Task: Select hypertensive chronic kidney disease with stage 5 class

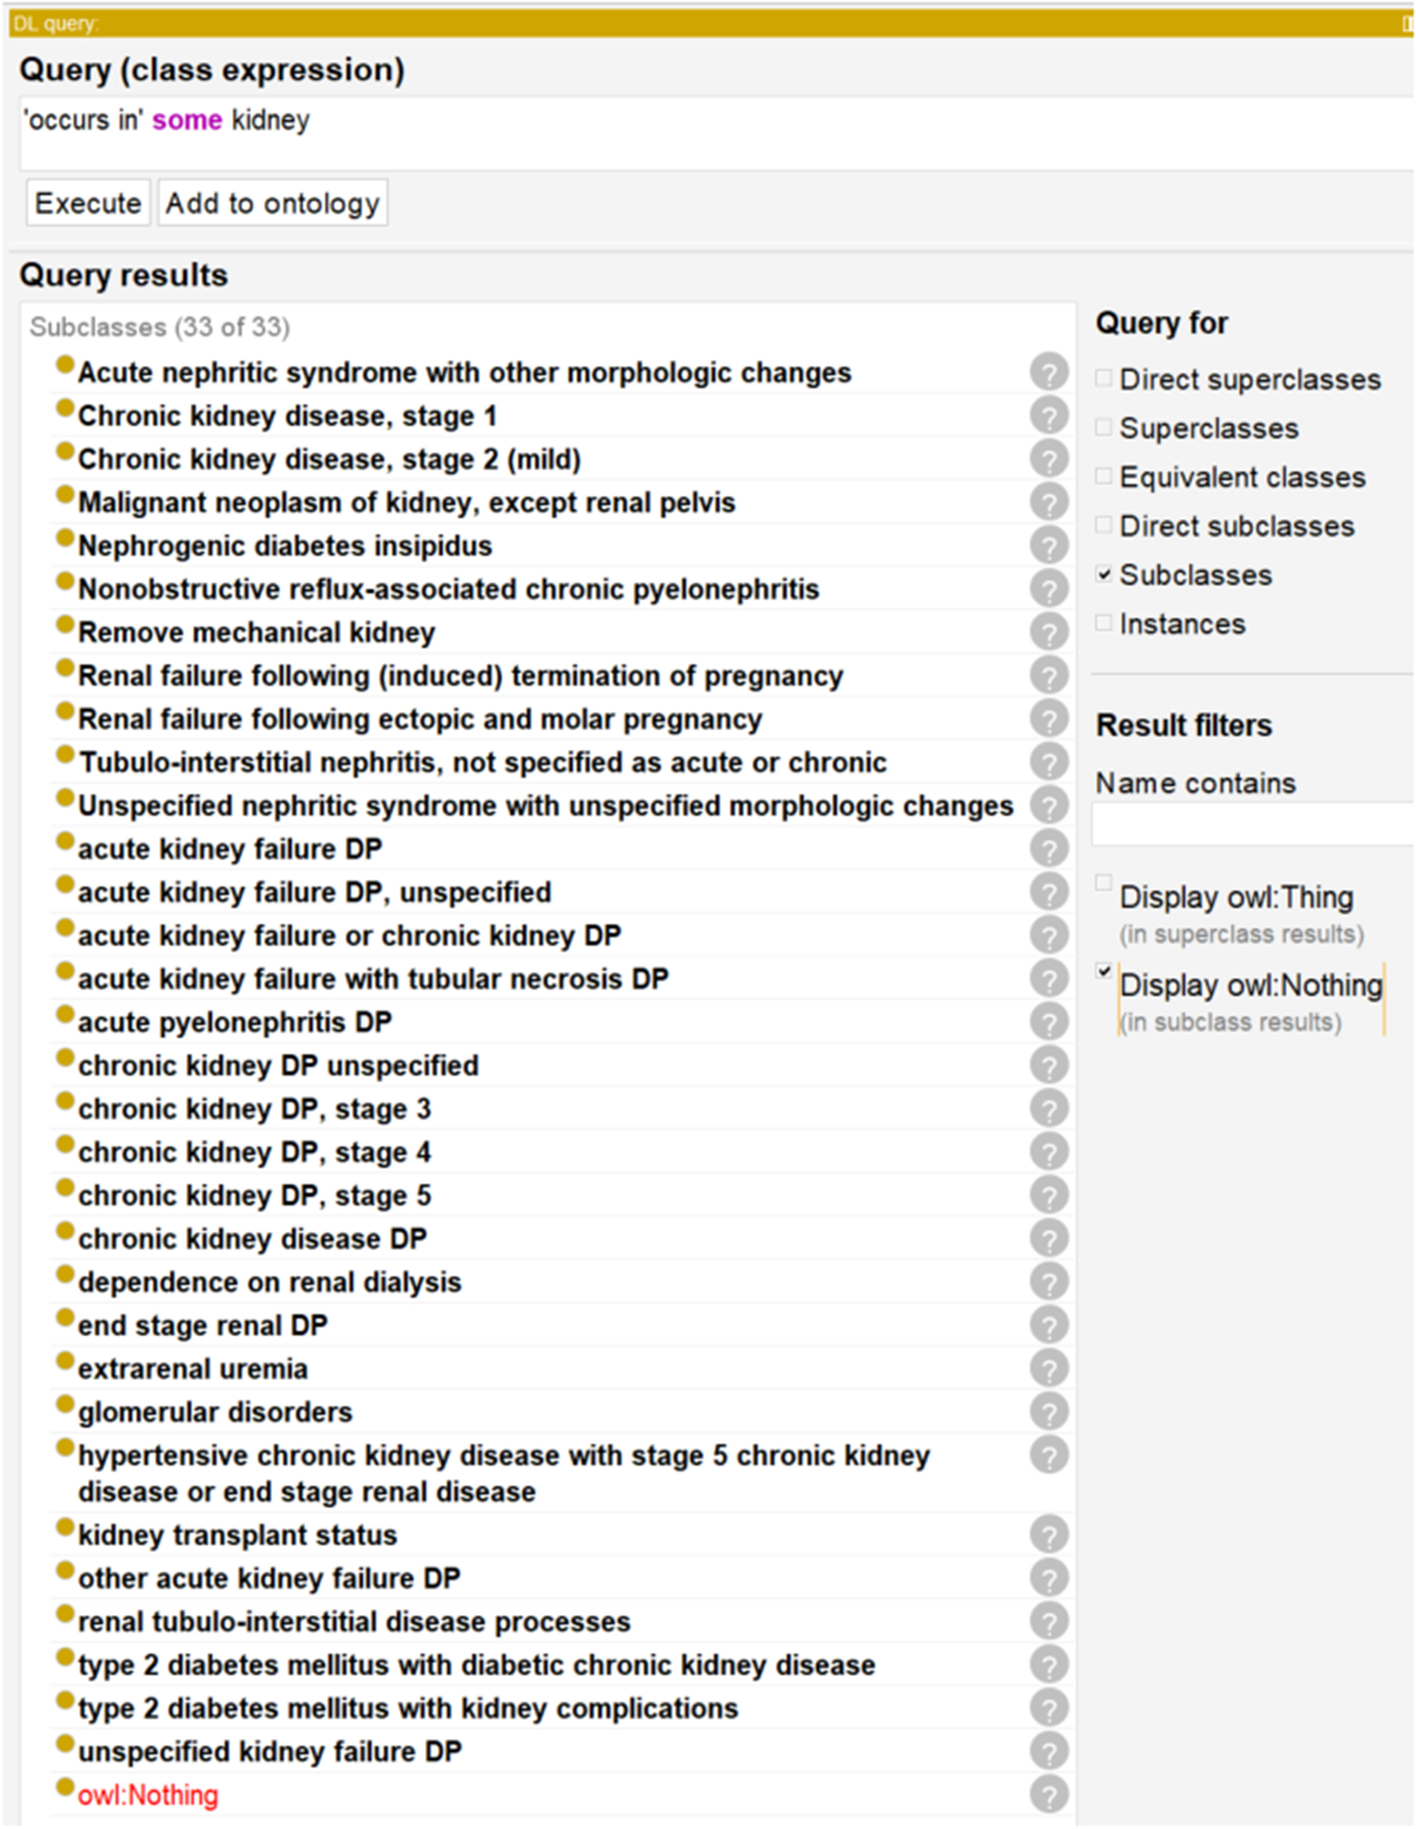Action: pyautogui.click(x=504, y=1473)
